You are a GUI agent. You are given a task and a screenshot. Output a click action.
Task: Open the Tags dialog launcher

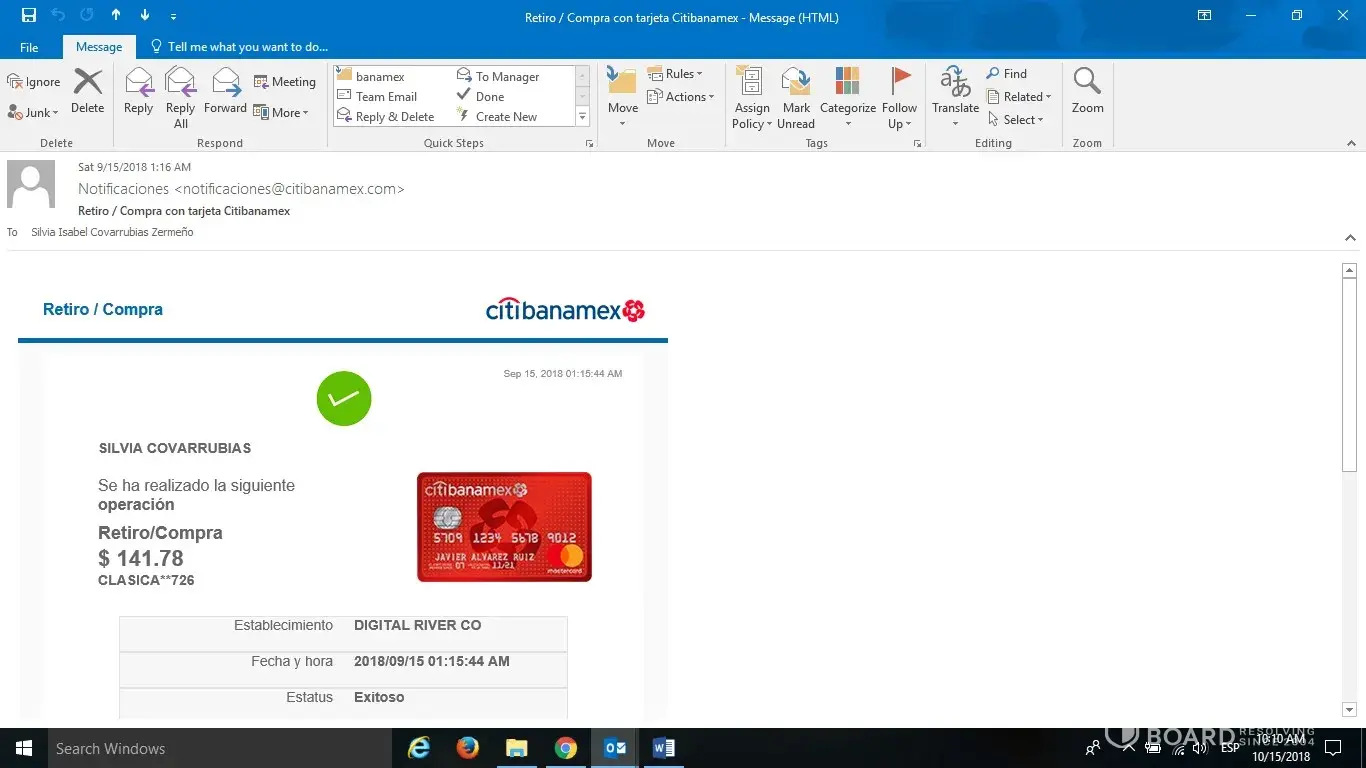(917, 144)
